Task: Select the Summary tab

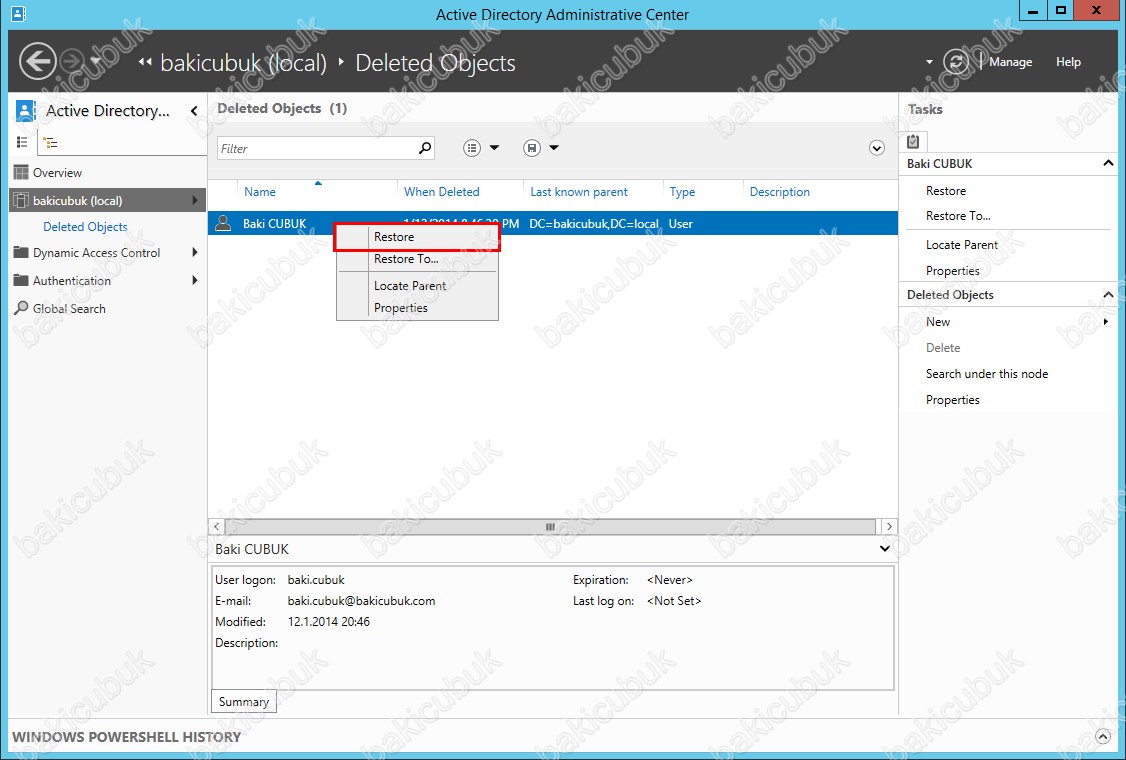Action: [243, 702]
